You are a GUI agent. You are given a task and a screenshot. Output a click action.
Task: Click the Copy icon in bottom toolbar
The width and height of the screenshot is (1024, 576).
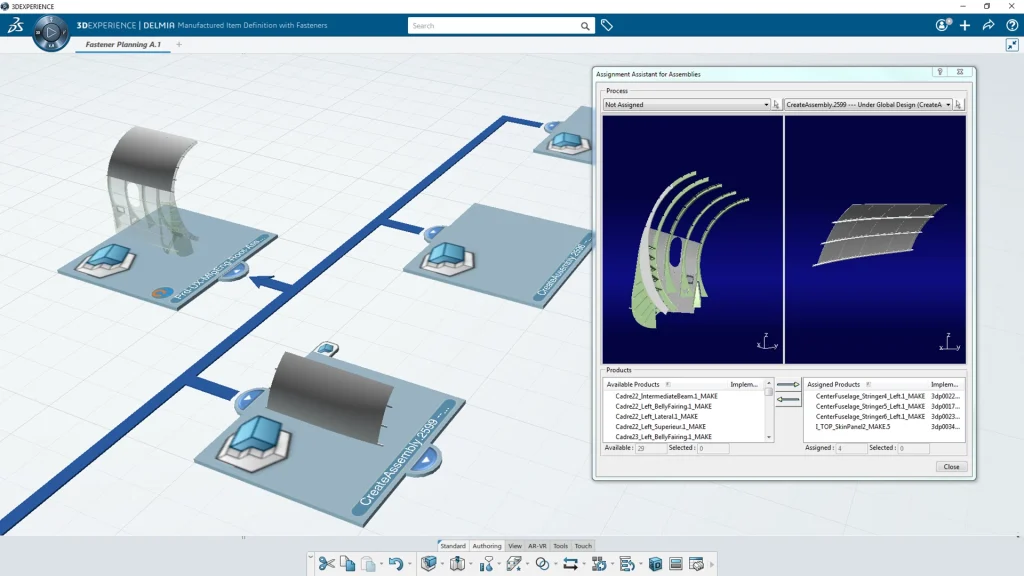tap(347, 564)
